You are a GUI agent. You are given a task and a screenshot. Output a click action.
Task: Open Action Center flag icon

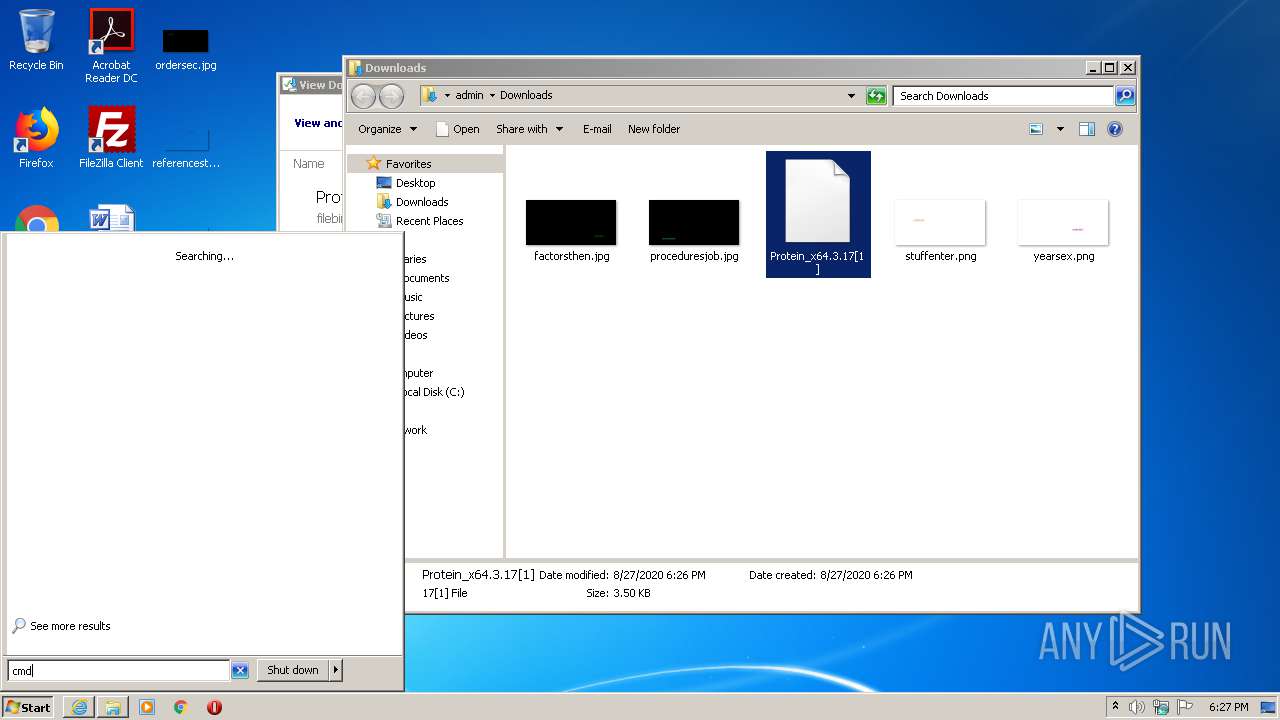(1185, 707)
